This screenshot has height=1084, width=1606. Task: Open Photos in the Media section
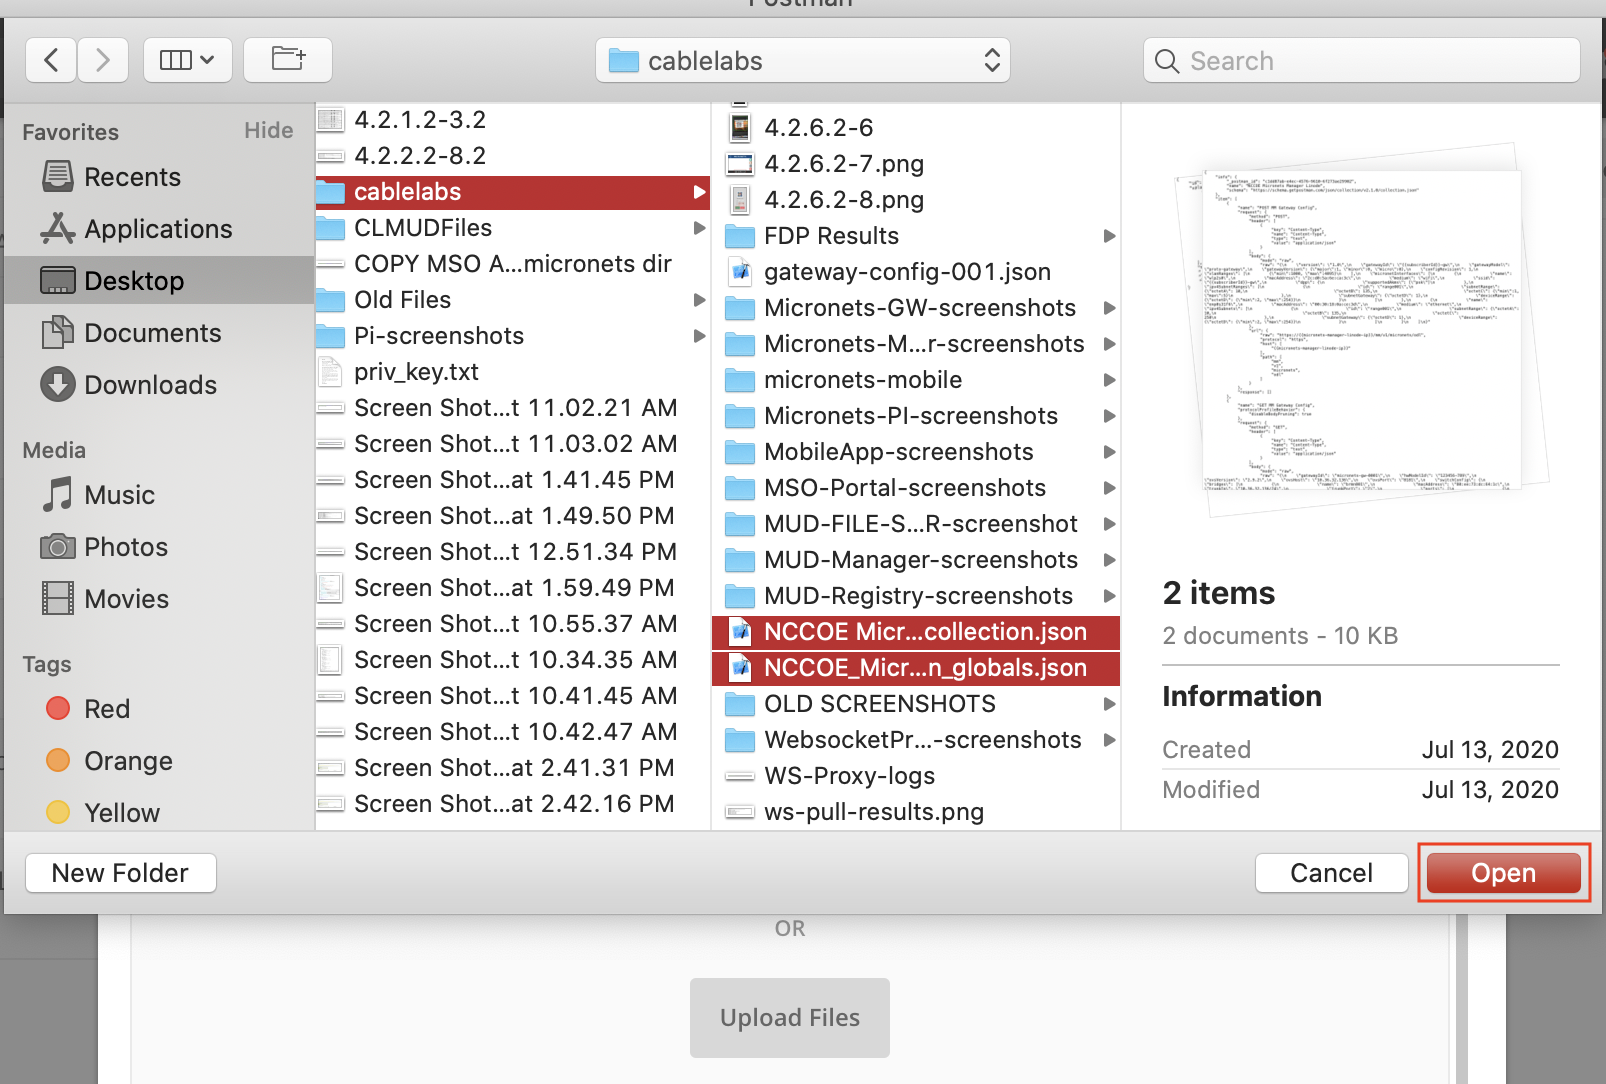(105, 547)
